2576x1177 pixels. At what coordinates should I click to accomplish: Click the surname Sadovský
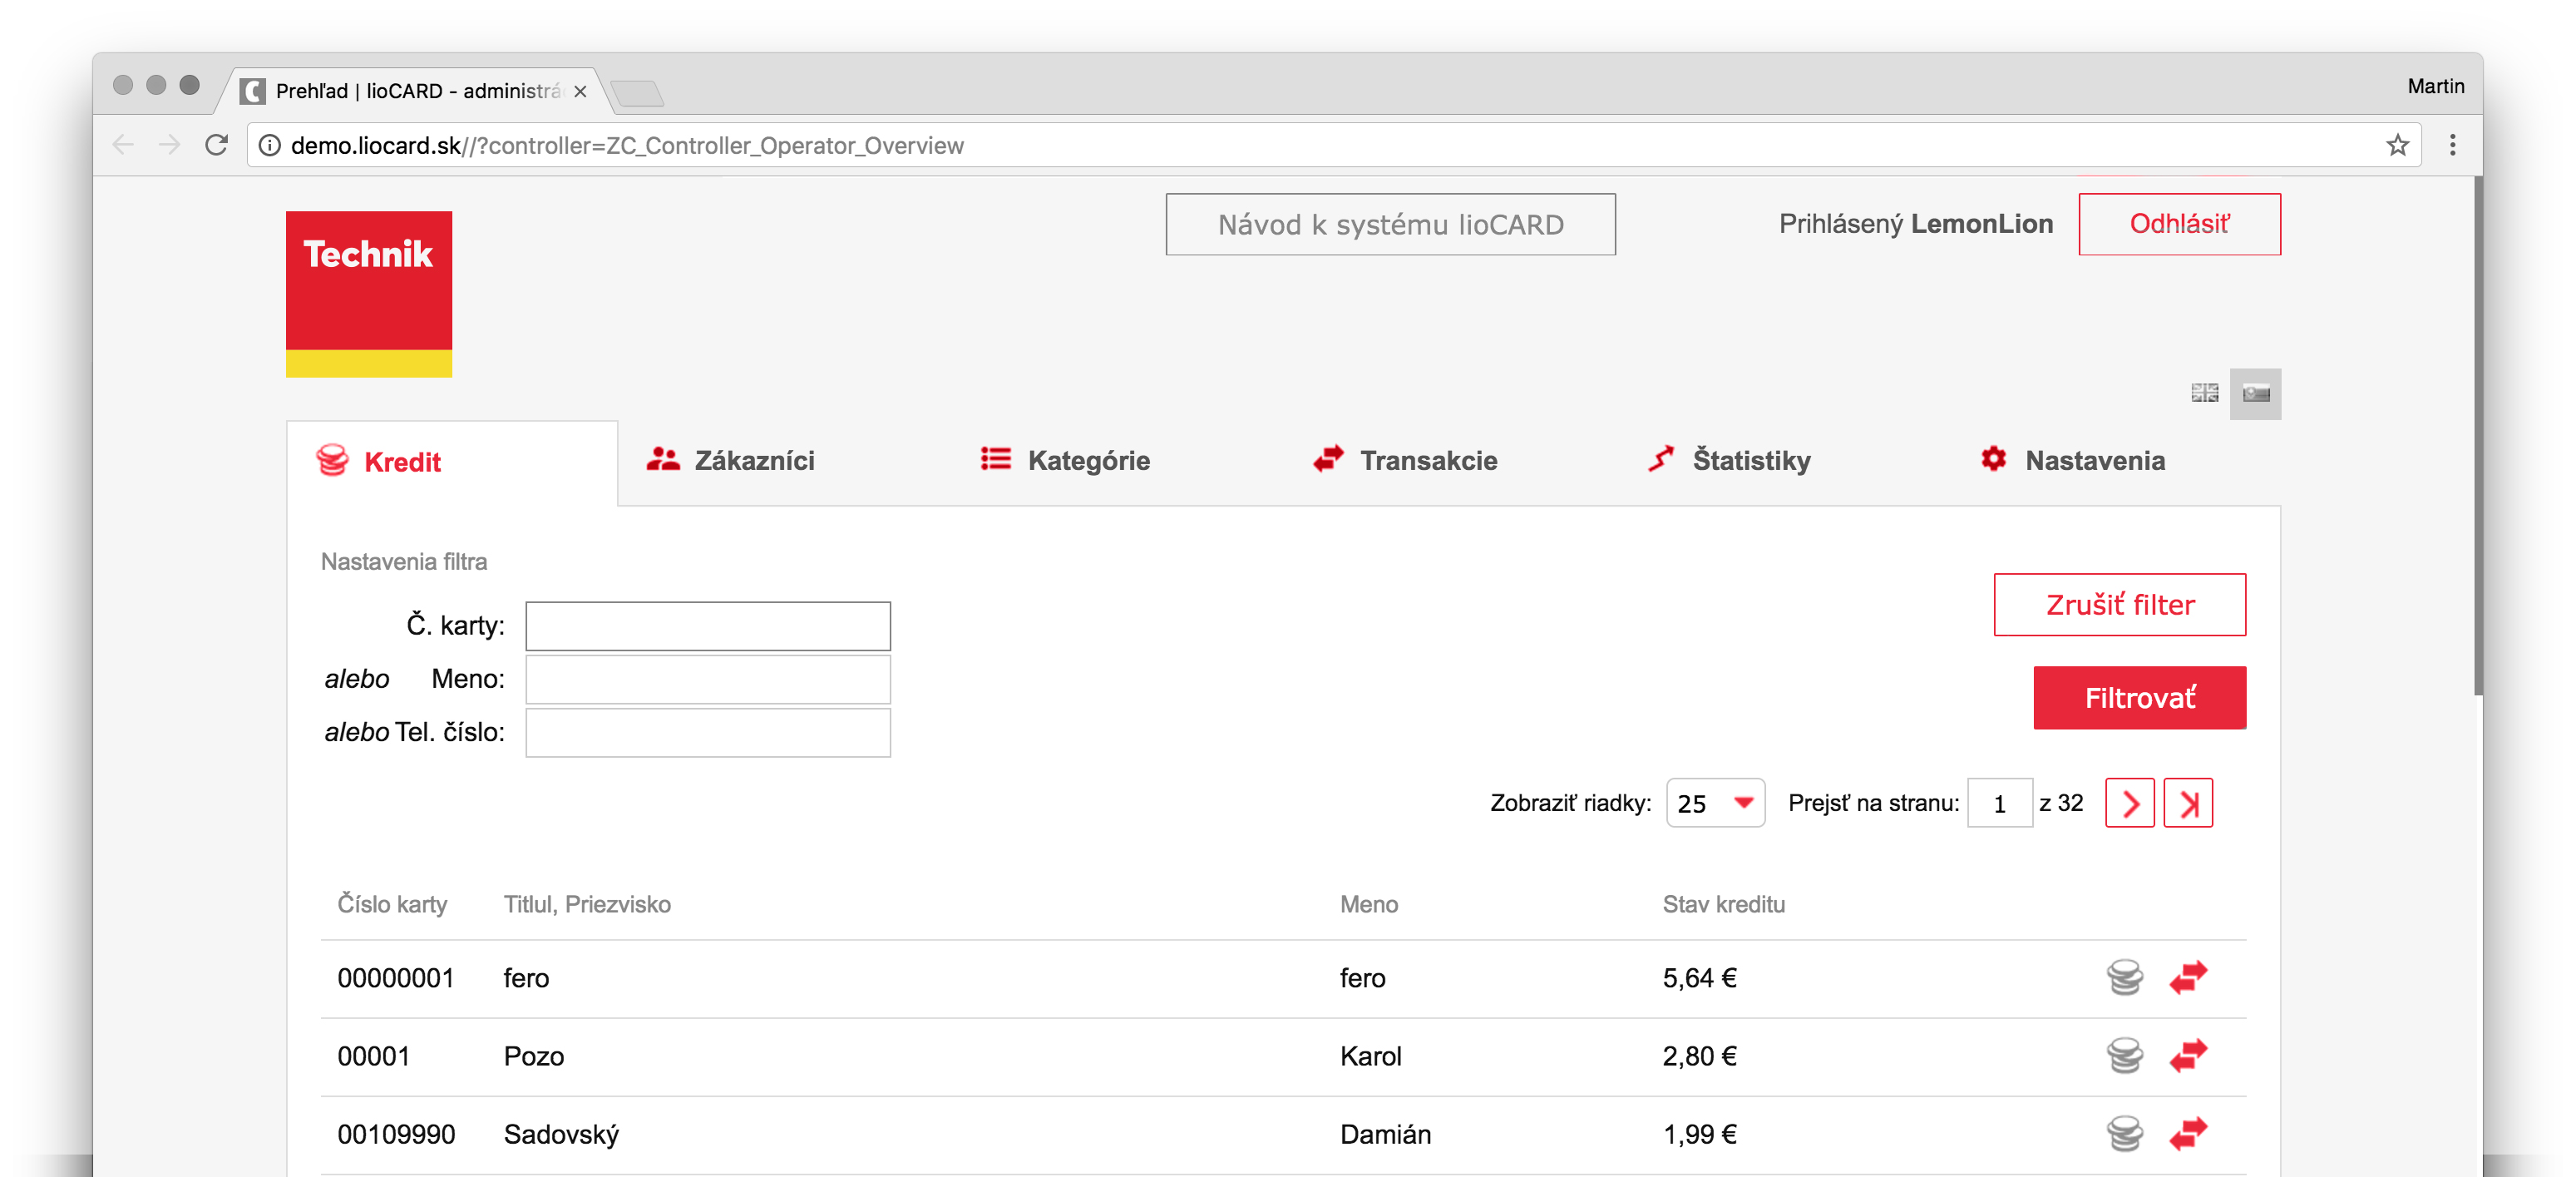[x=561, y=1134]
